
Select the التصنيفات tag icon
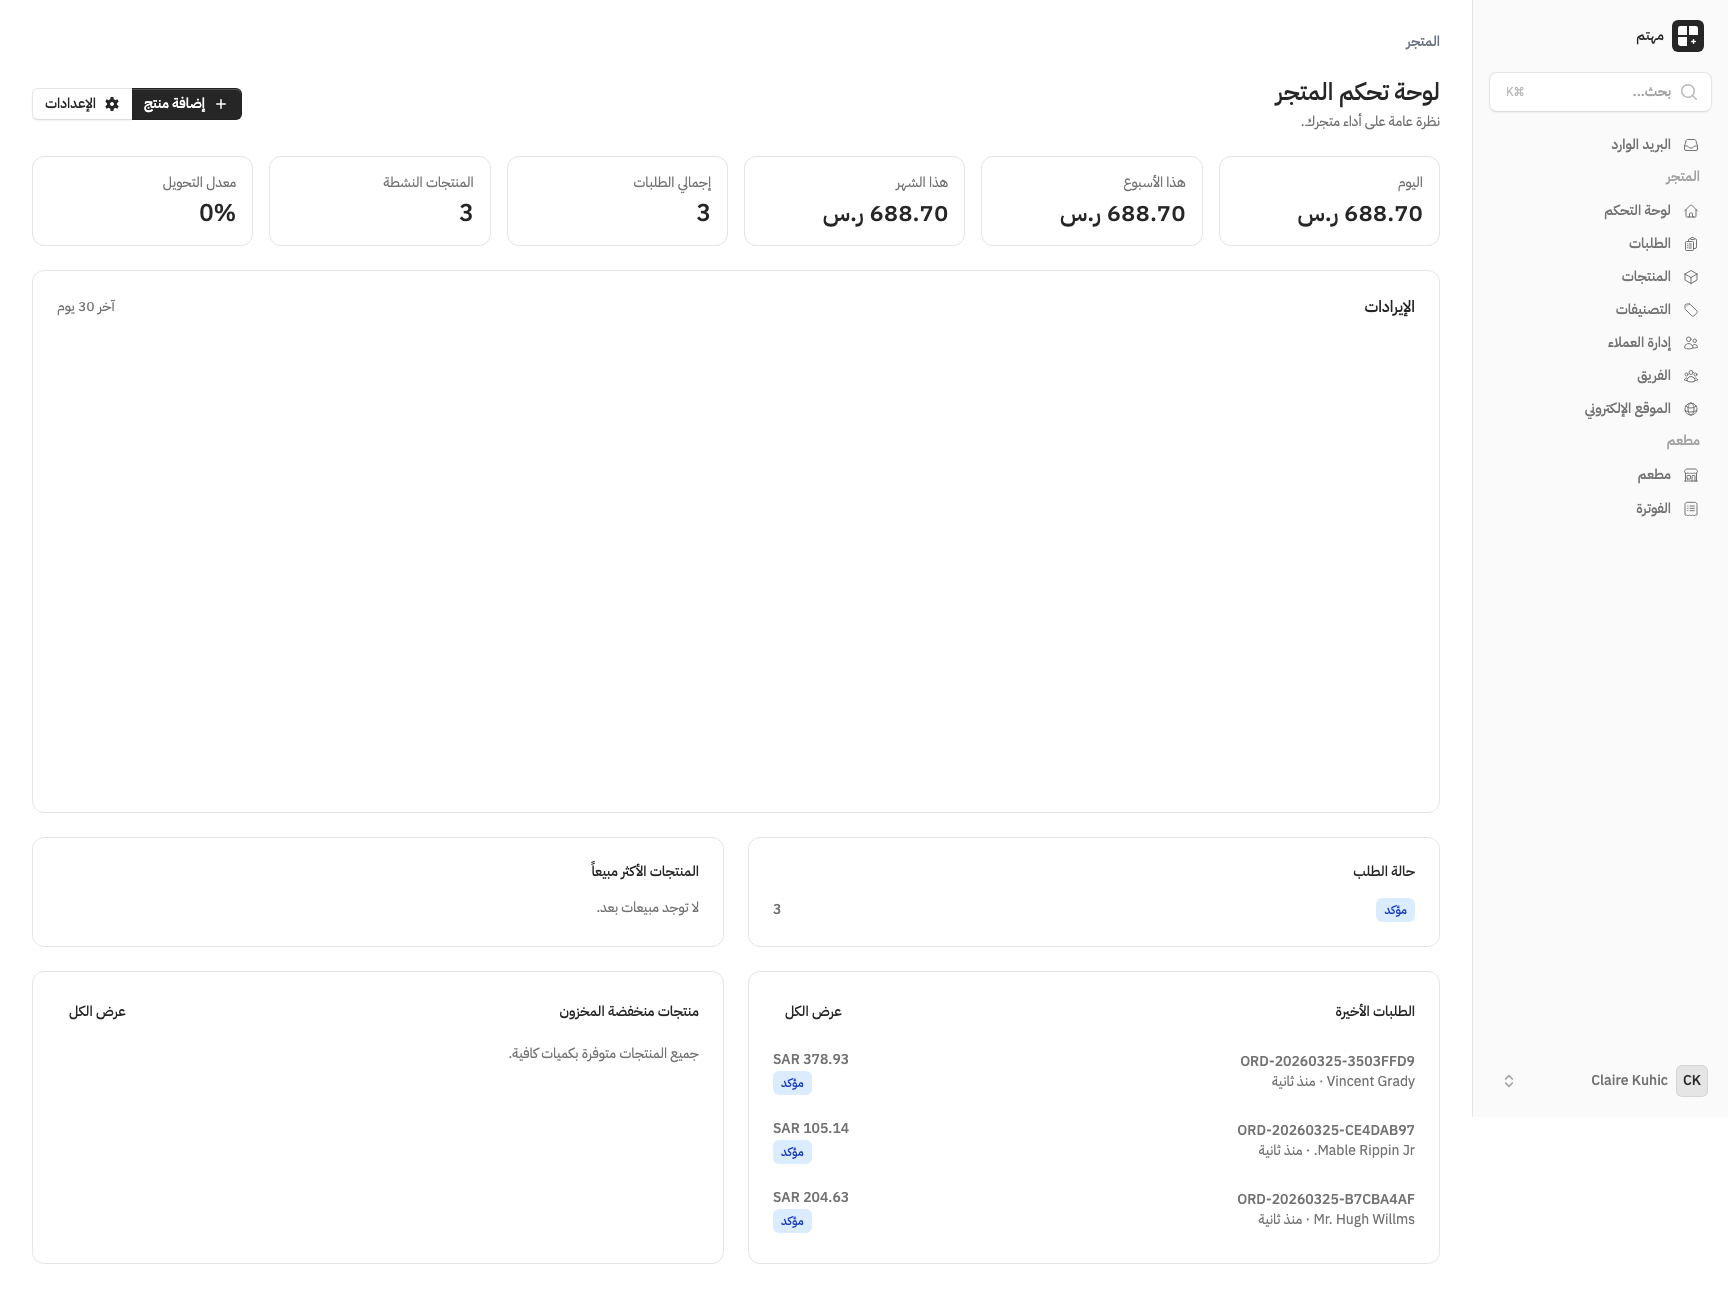(1692, 309)
